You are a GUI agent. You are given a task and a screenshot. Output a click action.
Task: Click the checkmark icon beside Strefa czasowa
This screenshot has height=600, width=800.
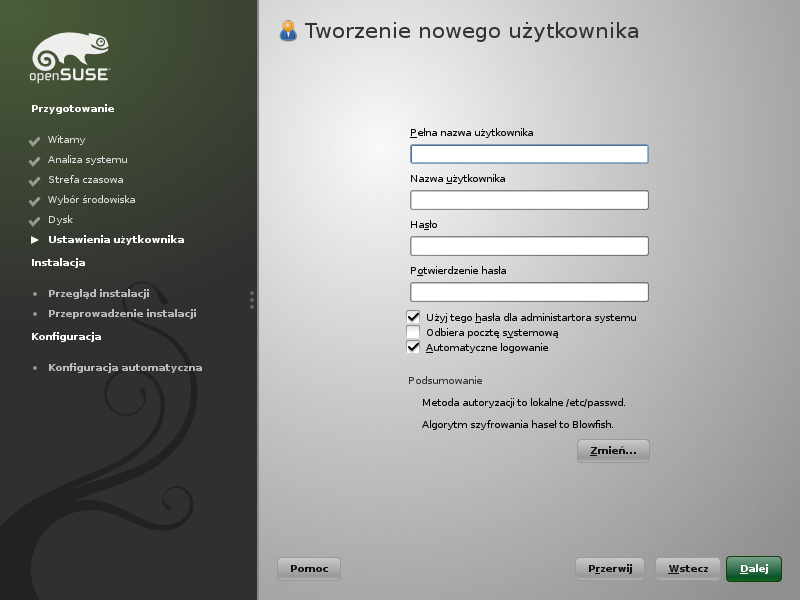point(35,181)
